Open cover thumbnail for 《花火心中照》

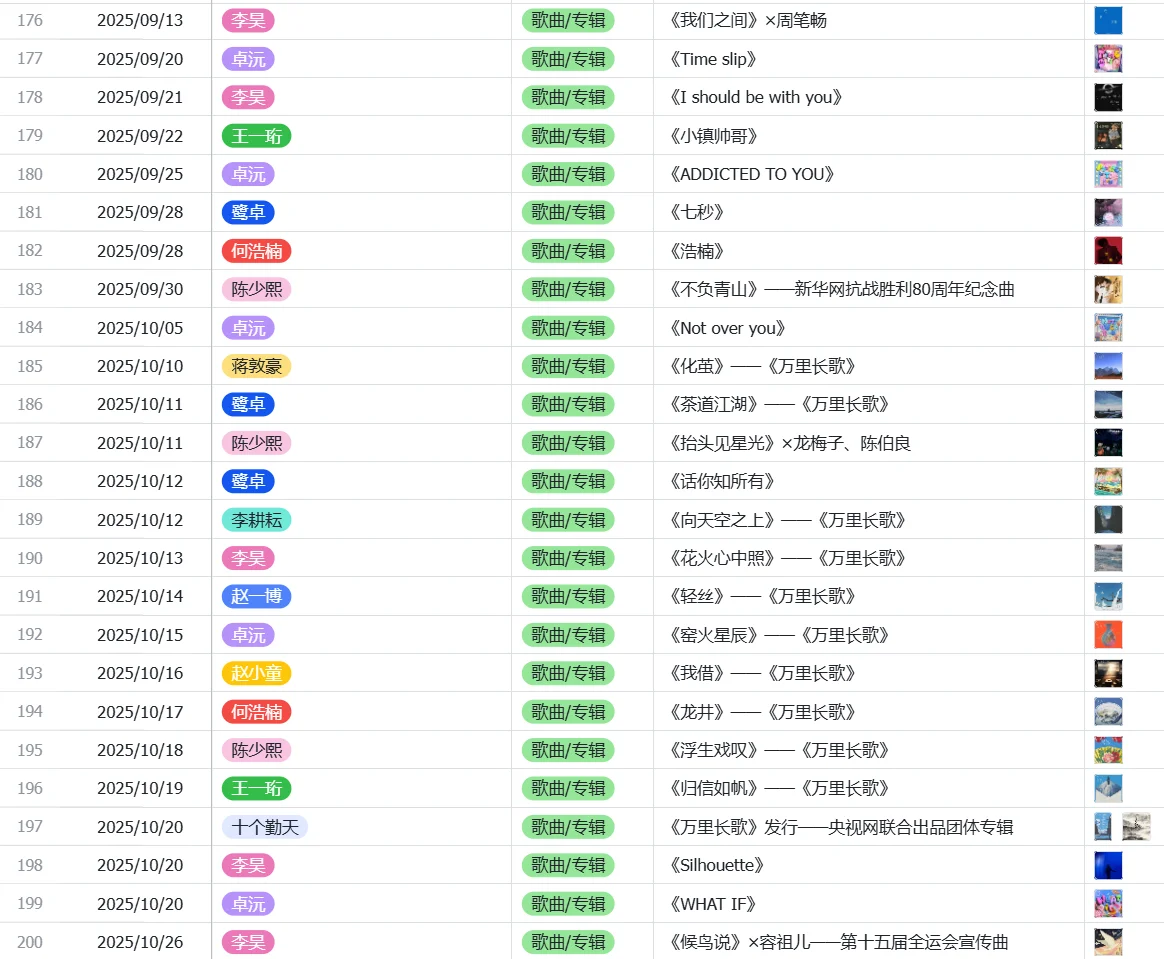[x=1108, y=558]
